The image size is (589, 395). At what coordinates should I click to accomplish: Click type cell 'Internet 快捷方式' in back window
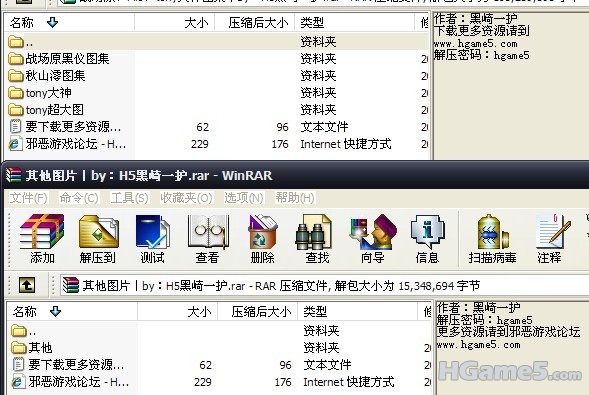[346, 144]
